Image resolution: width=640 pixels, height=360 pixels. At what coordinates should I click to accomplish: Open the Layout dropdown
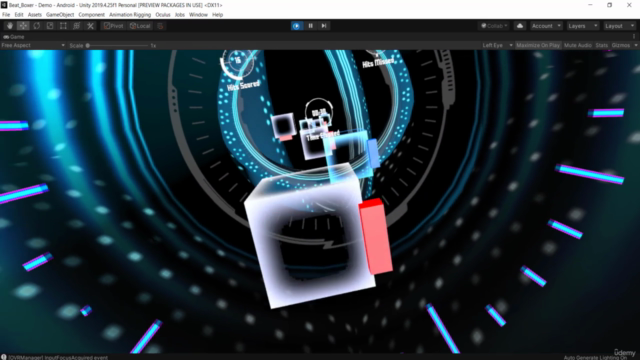619,26
